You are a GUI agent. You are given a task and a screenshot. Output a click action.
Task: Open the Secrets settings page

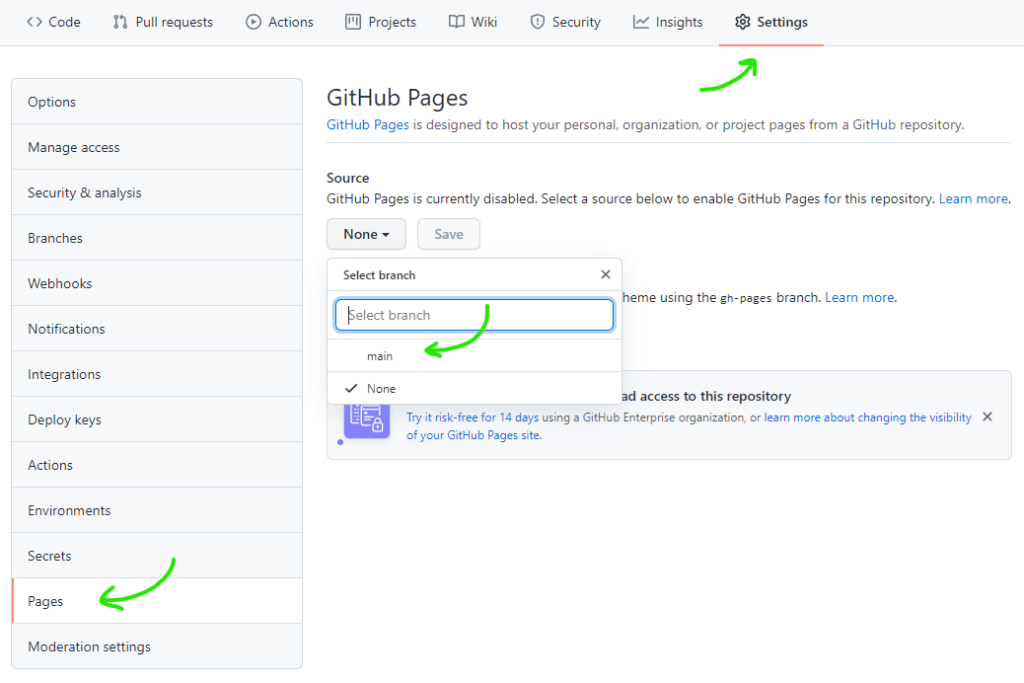point(157,556)
